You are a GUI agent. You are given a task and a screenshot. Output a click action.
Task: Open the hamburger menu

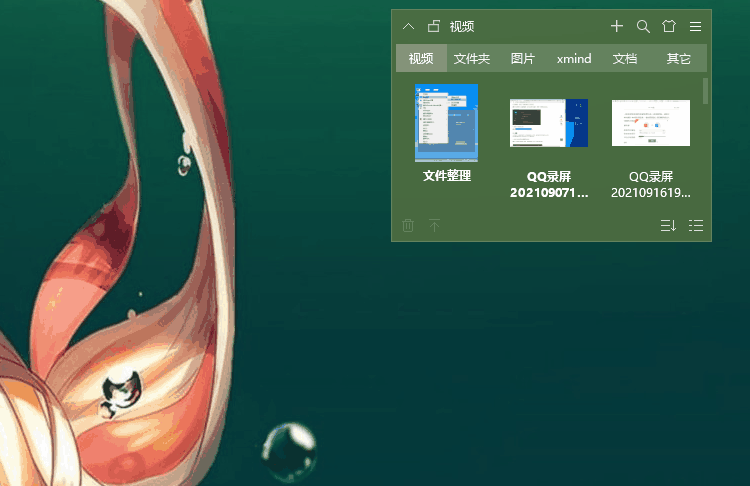(695, 26)
